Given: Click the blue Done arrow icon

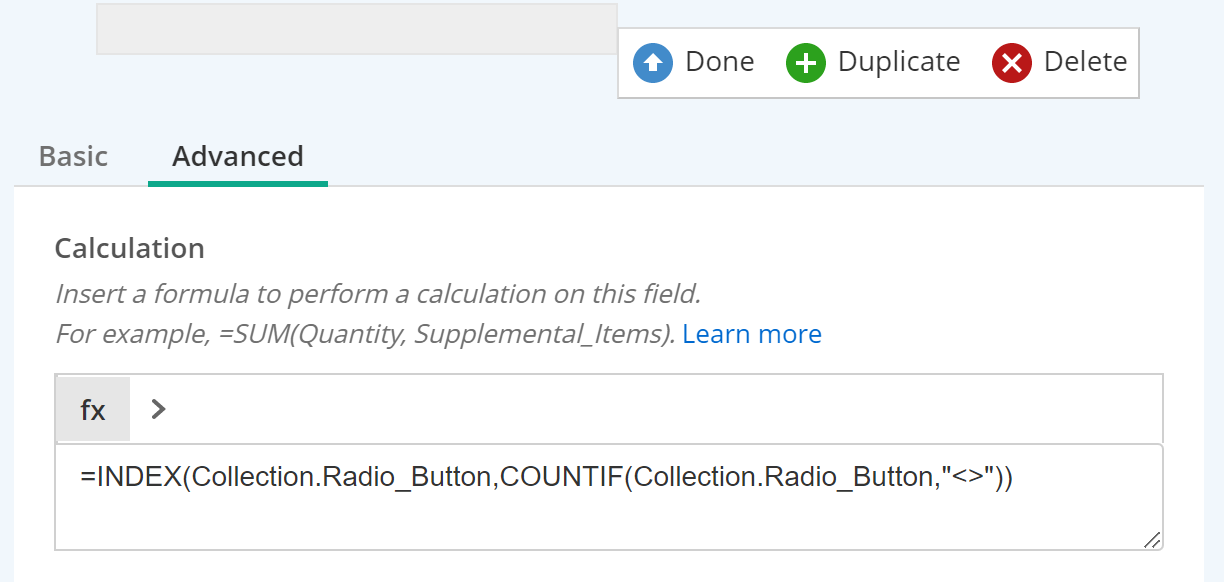Looking at the screenshot, I should pos(653,63).
